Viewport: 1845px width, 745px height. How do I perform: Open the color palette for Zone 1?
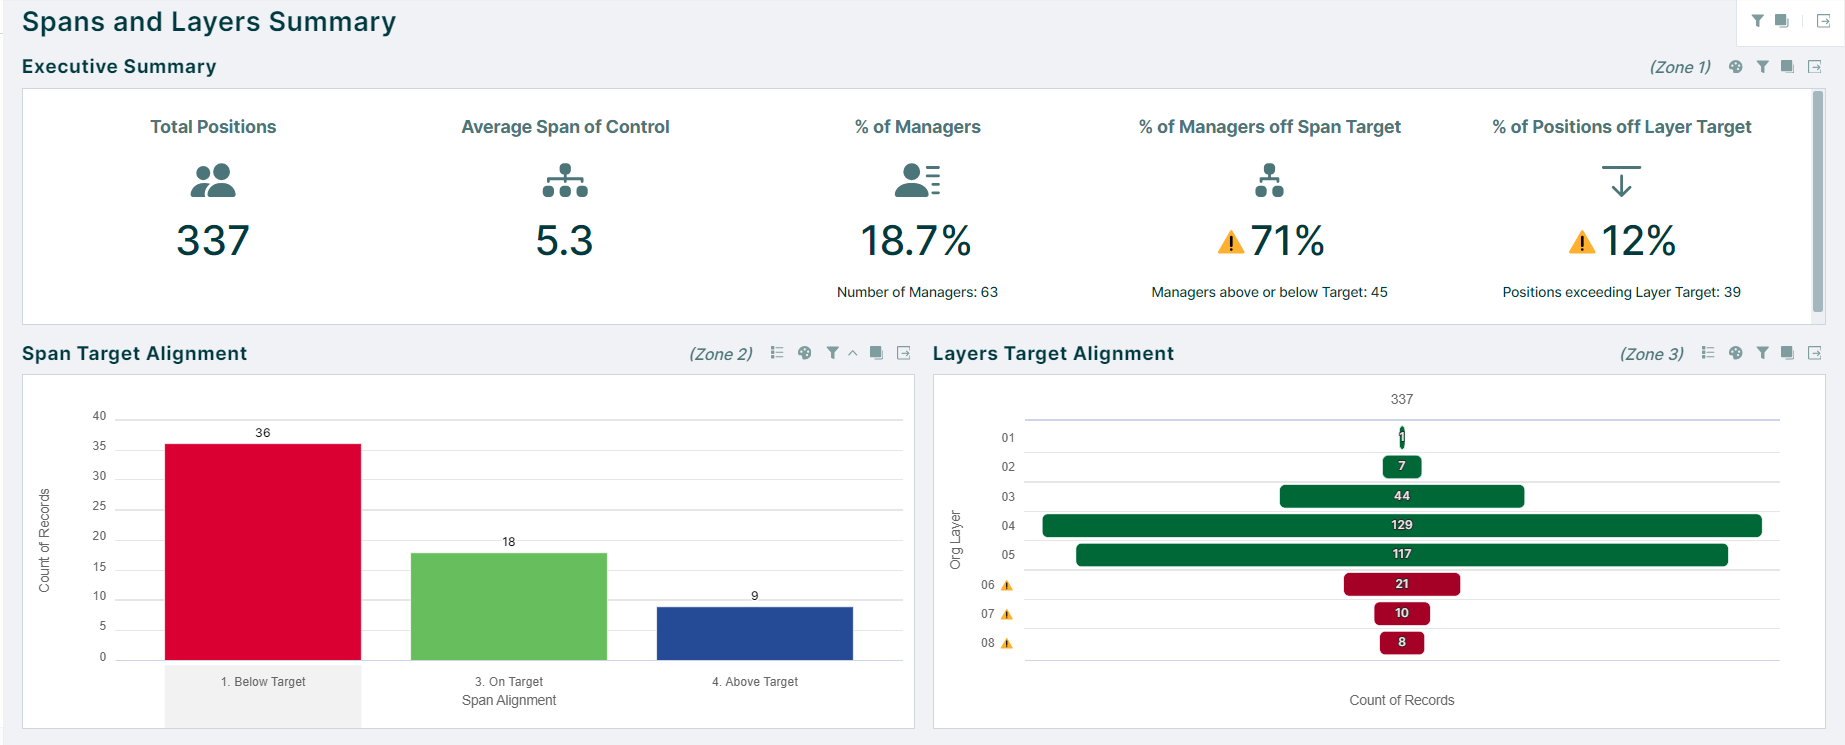[1736, 67]
